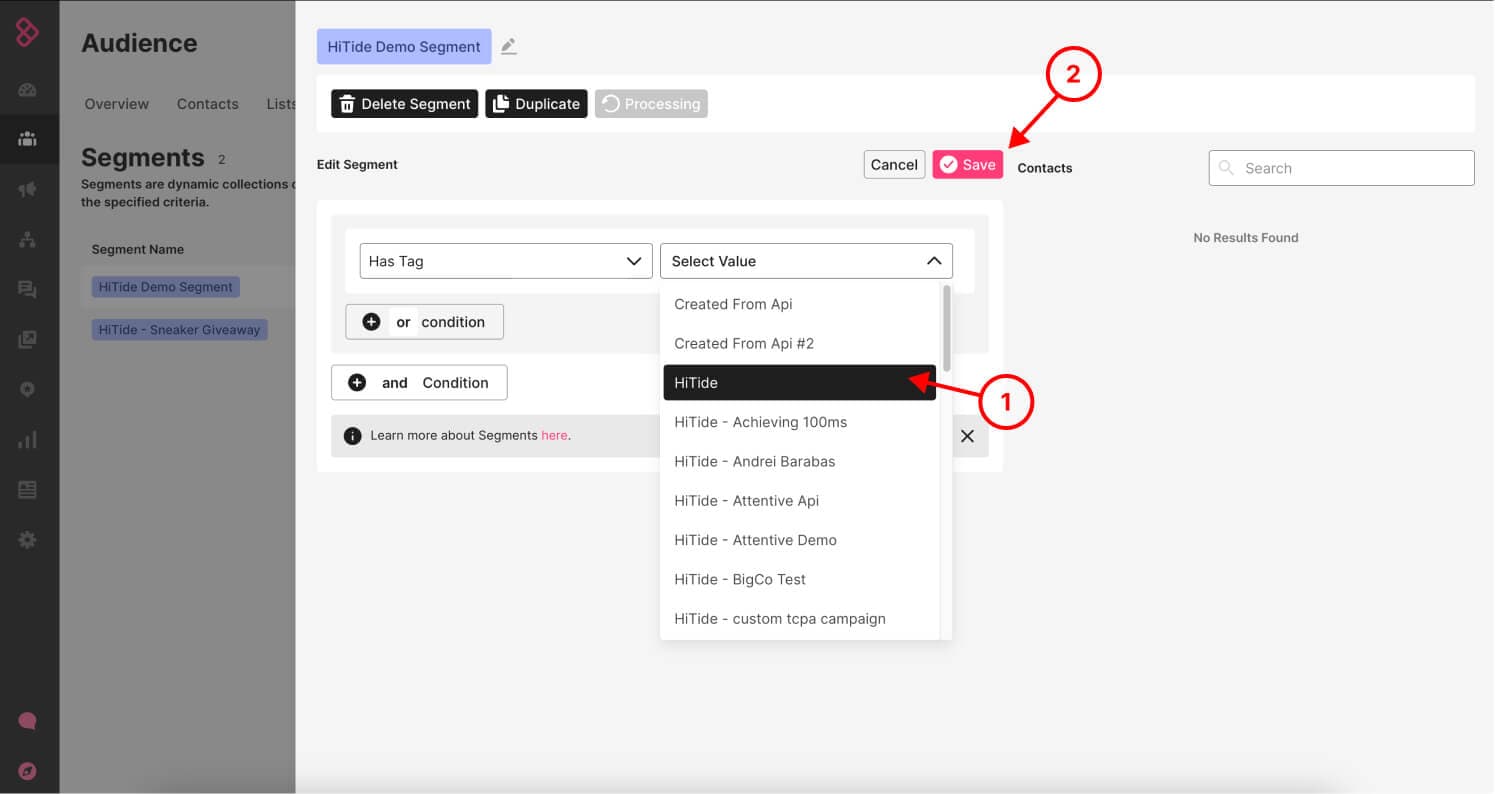
Task: Add an and Condition
Action: 419,383
